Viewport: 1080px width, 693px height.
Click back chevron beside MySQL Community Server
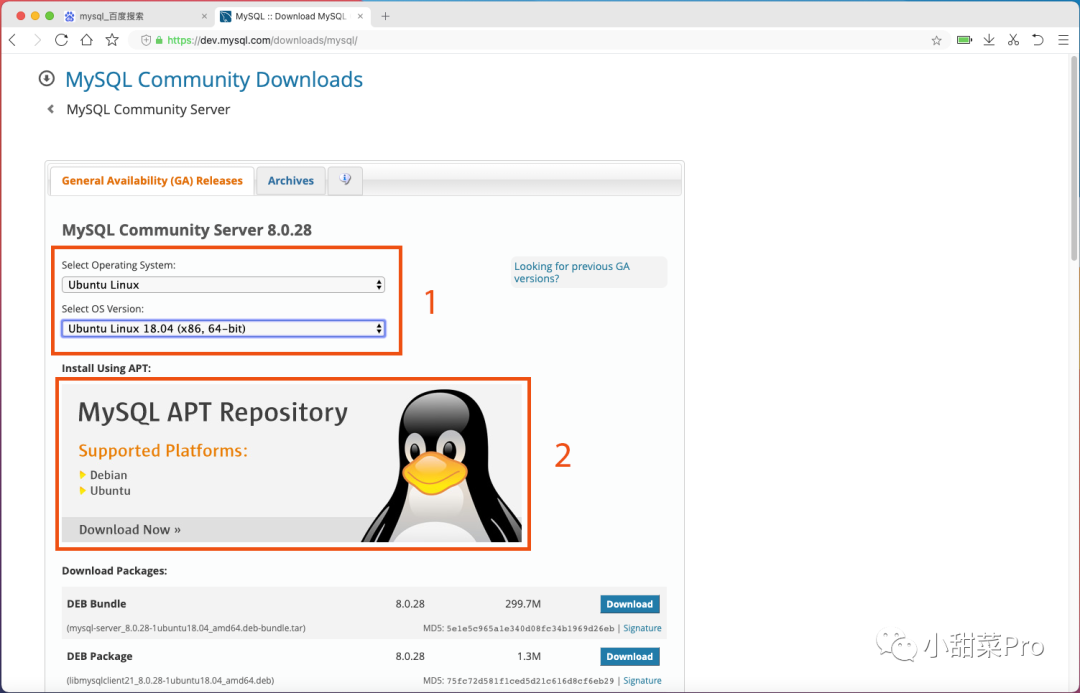pos(50,109)
